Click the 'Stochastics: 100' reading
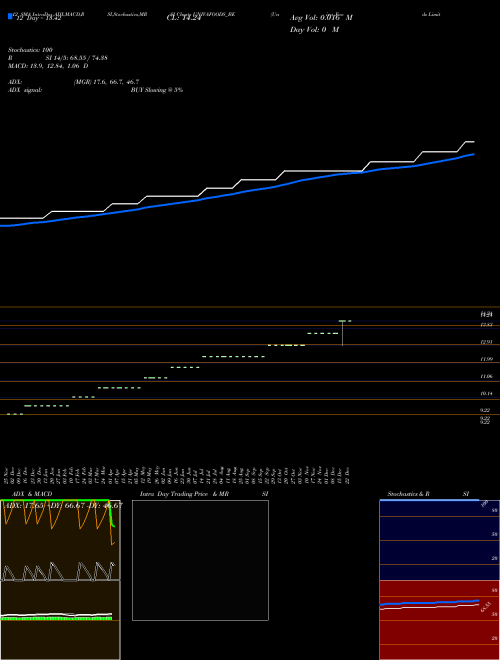 tap(30, 50)
